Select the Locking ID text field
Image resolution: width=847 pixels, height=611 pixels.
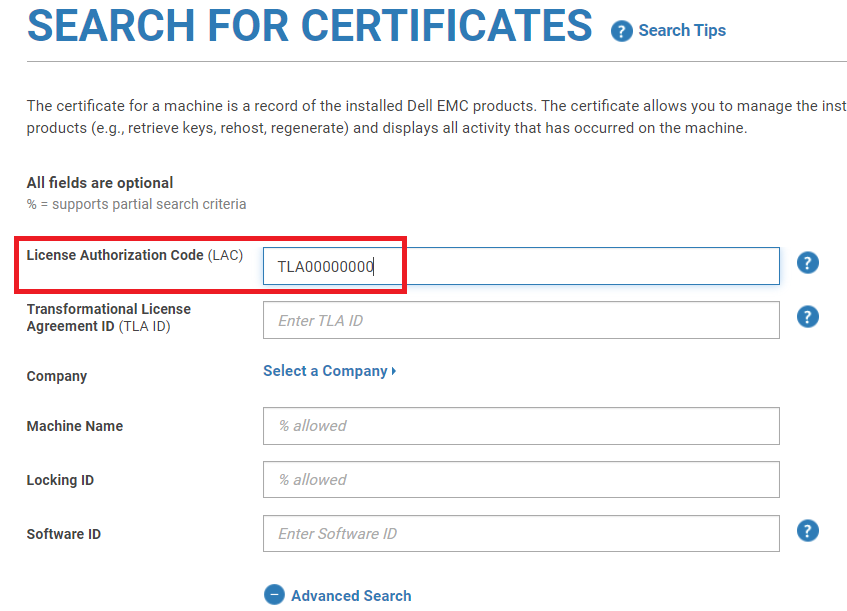(x=520, y=479)
